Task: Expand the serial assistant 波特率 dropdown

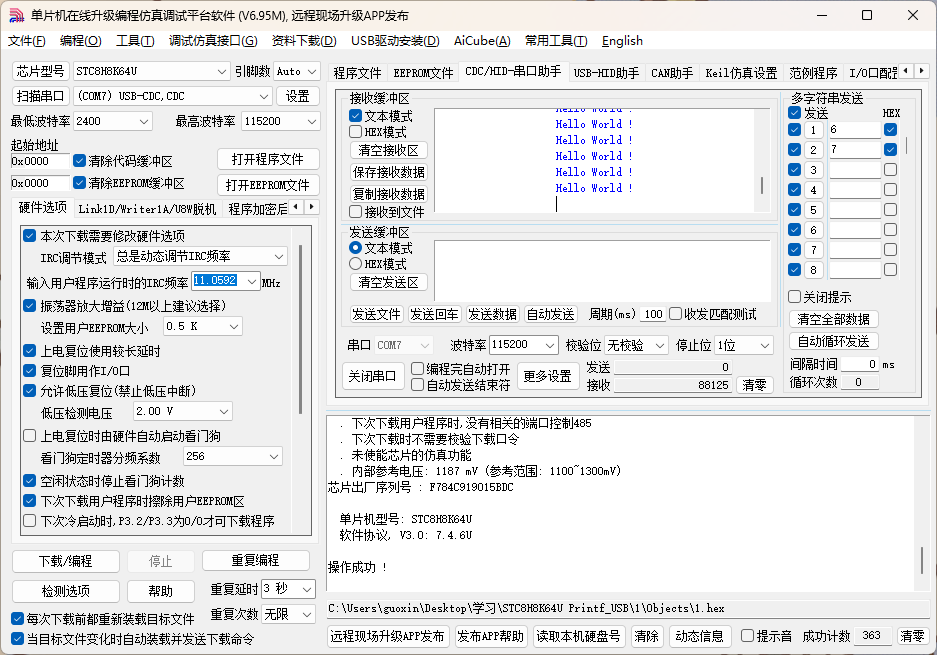Action: [550, 345]
